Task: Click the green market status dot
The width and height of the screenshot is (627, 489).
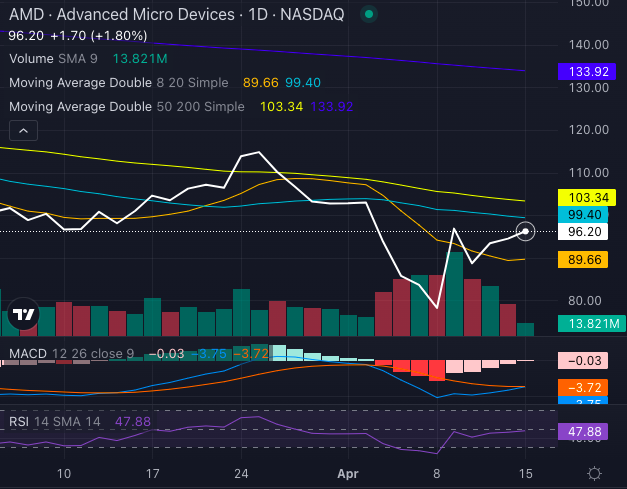Action: [369, 14]
